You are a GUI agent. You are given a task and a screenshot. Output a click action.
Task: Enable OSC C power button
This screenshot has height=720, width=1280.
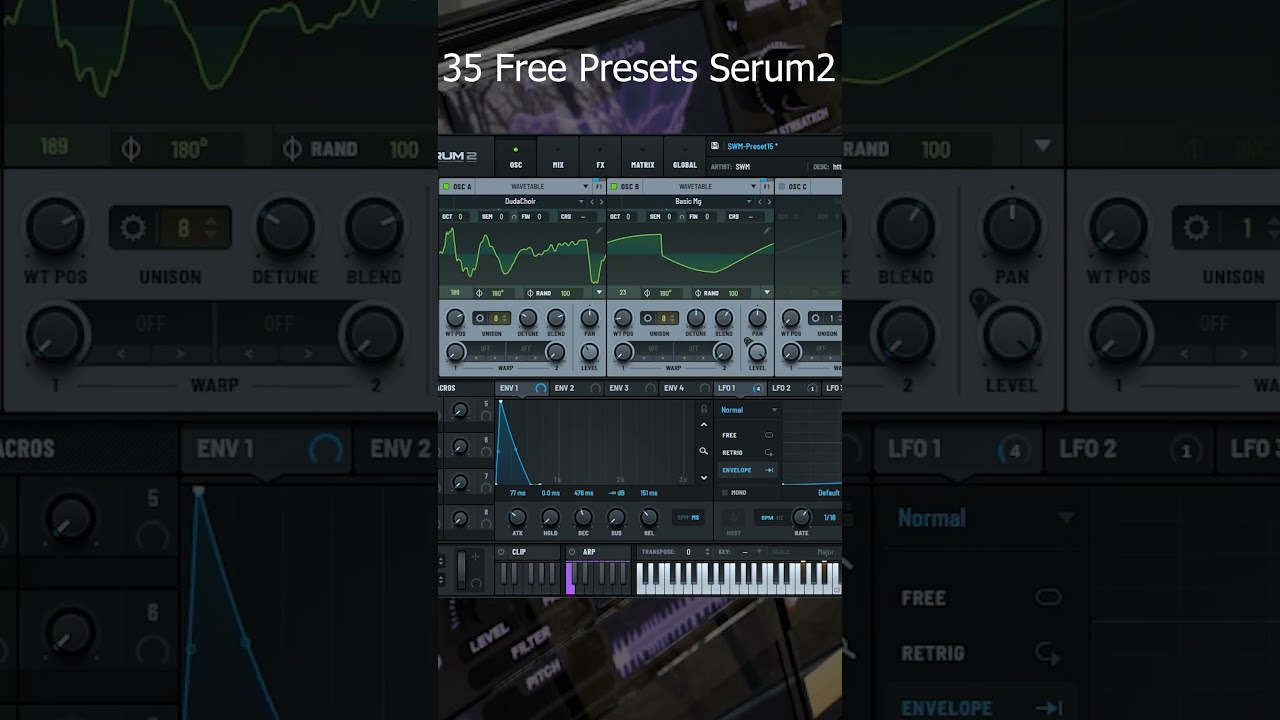pos(782,186)
